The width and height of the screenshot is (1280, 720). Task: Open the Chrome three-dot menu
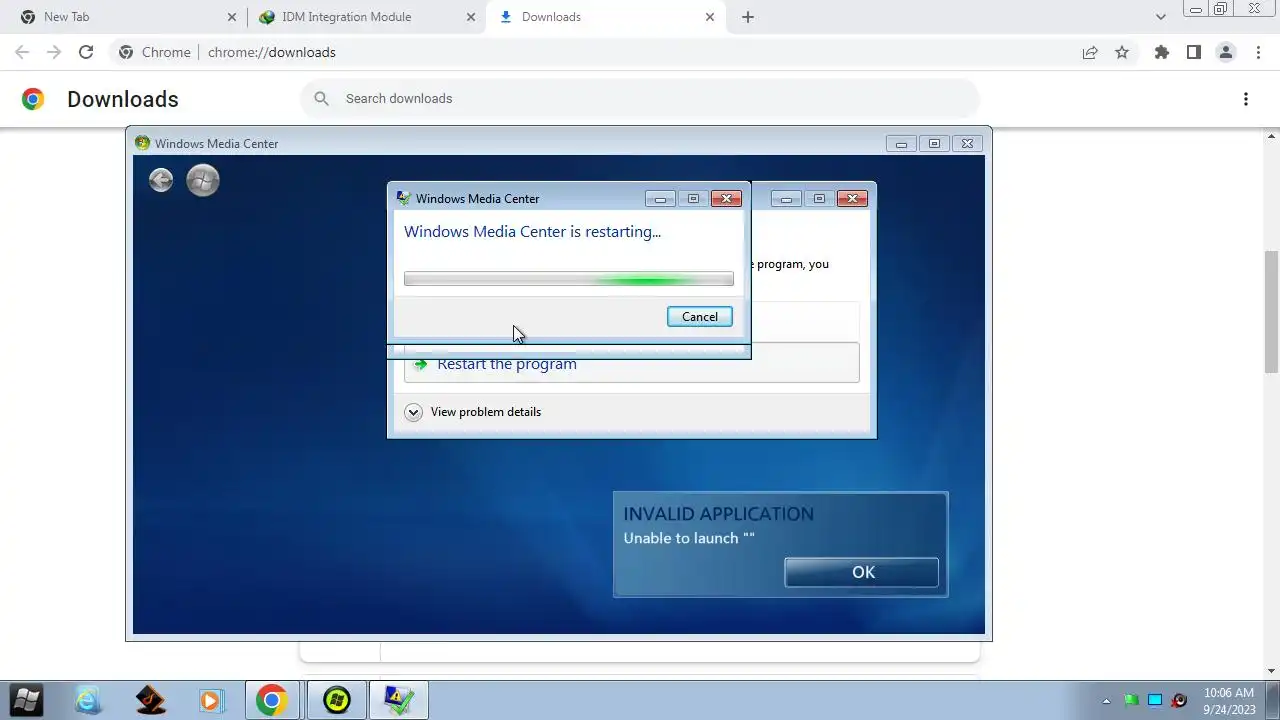[x=1258, y=52]
